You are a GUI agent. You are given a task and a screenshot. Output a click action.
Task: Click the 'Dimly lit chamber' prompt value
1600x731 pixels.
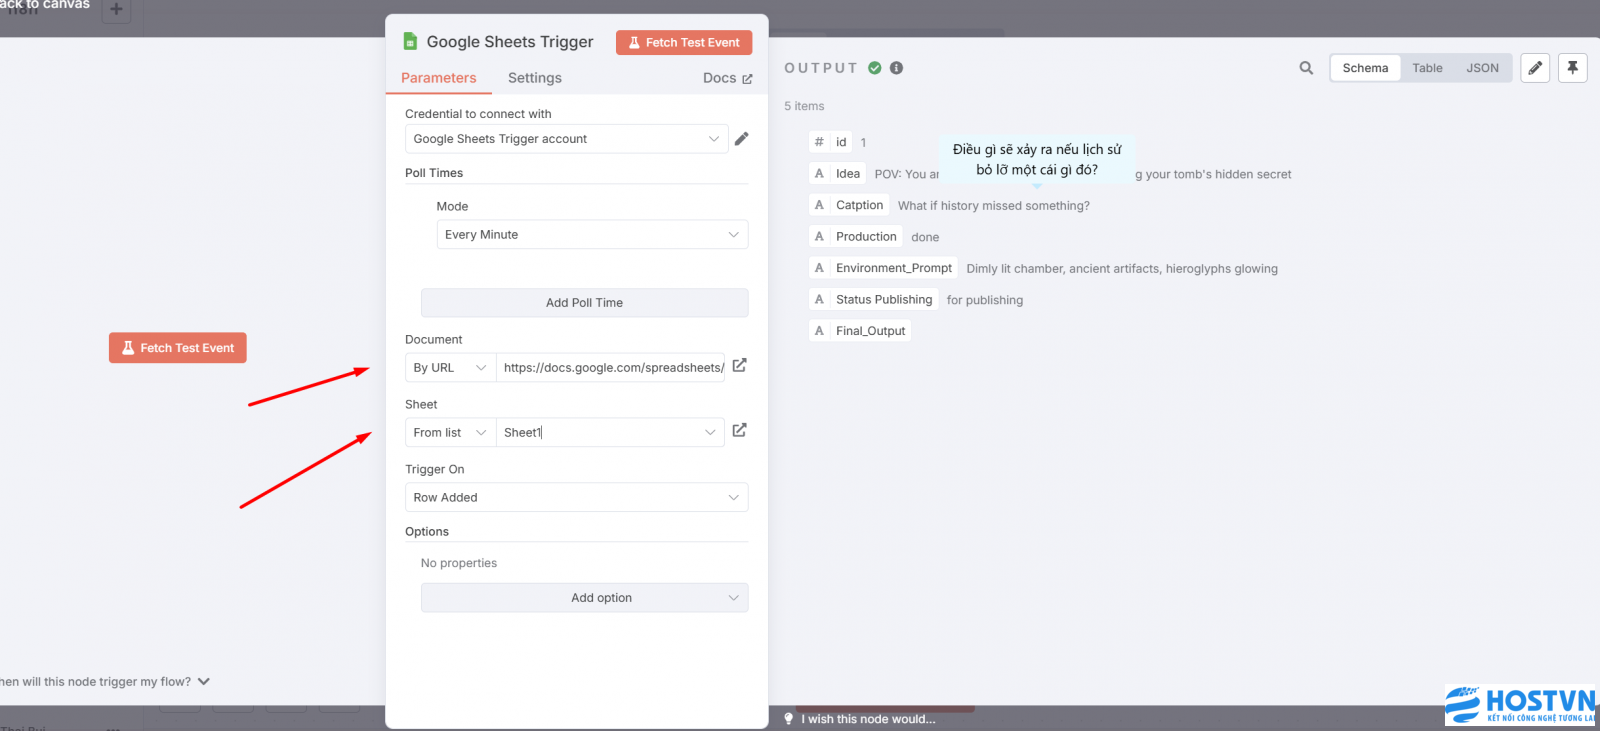click(1122, 269)
